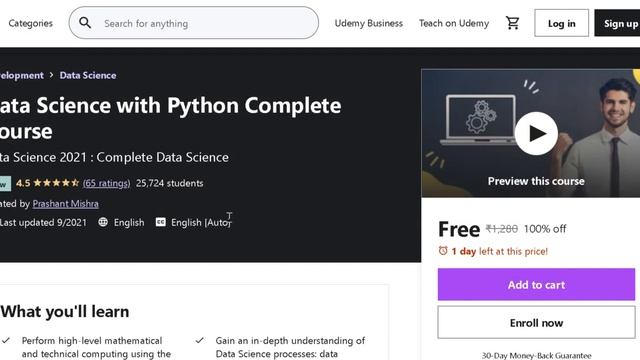Screen dimensions: 640x360
Task: Click the search magnifier icon
Action: 85,22
